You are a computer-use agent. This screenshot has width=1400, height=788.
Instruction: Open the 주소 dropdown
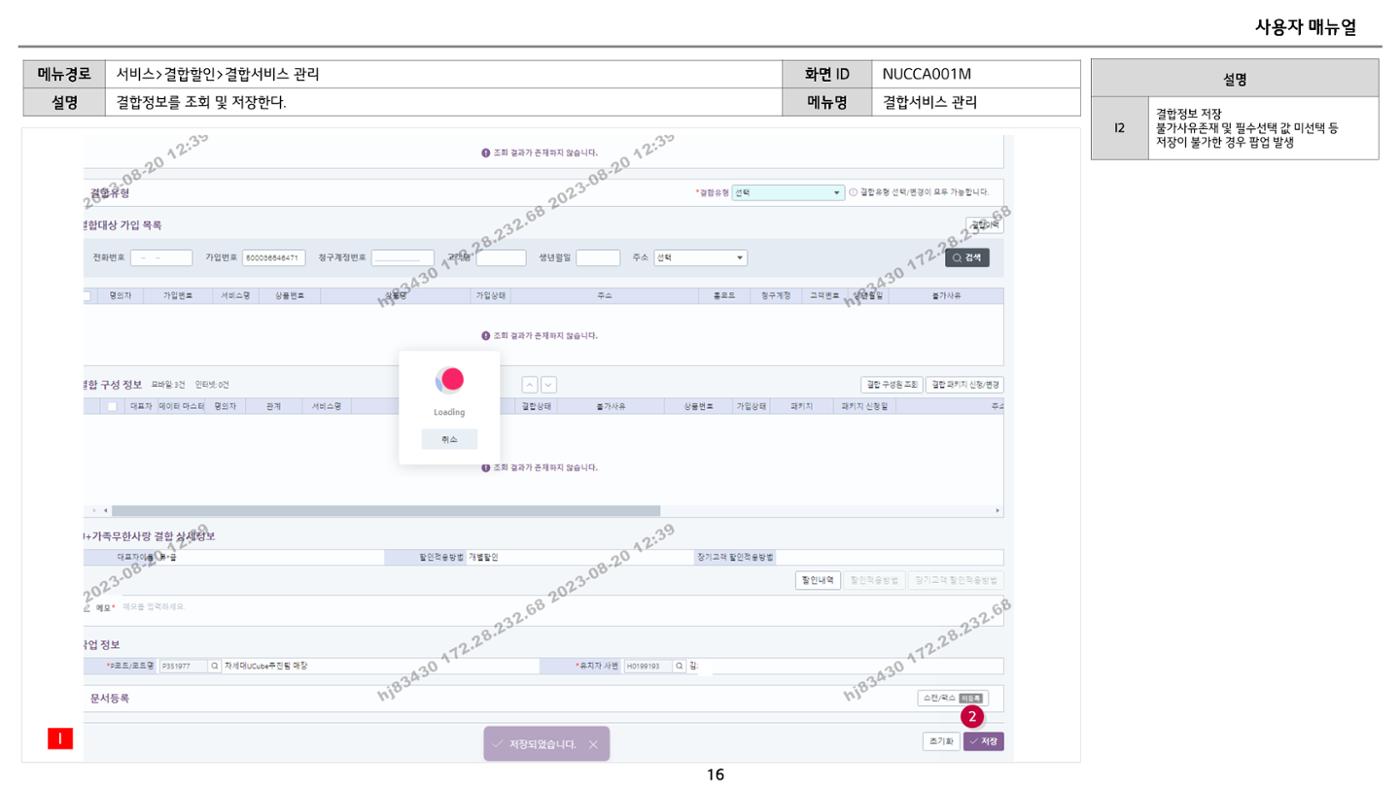700,258
